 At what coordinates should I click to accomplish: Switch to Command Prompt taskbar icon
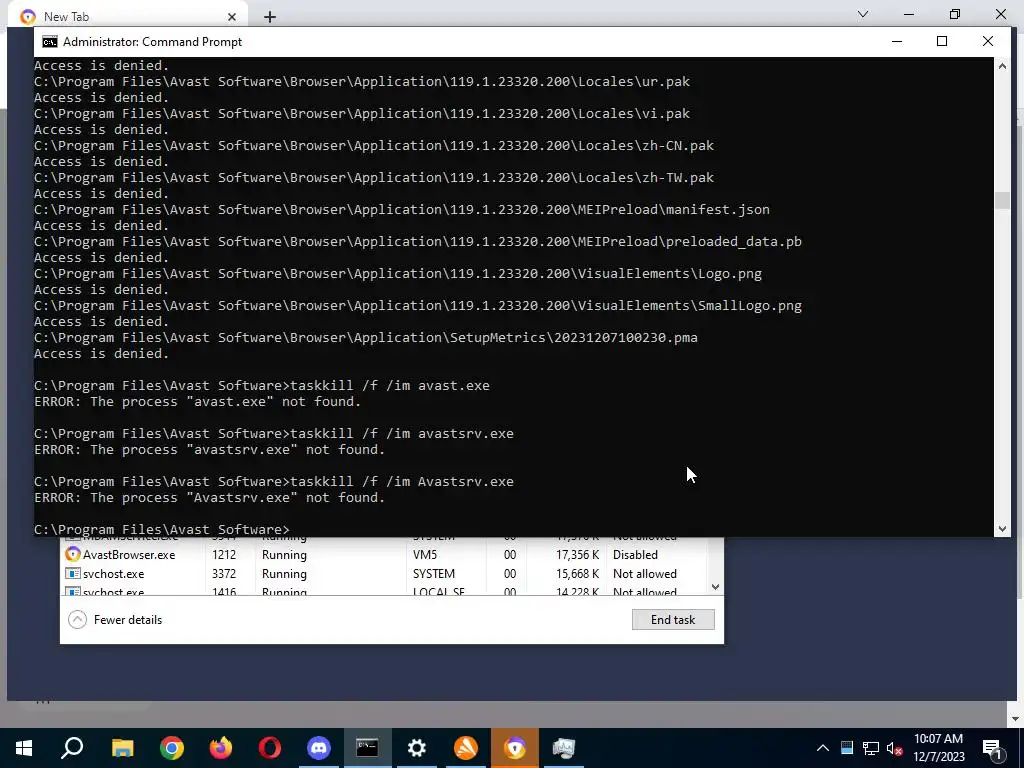point(367,748)
